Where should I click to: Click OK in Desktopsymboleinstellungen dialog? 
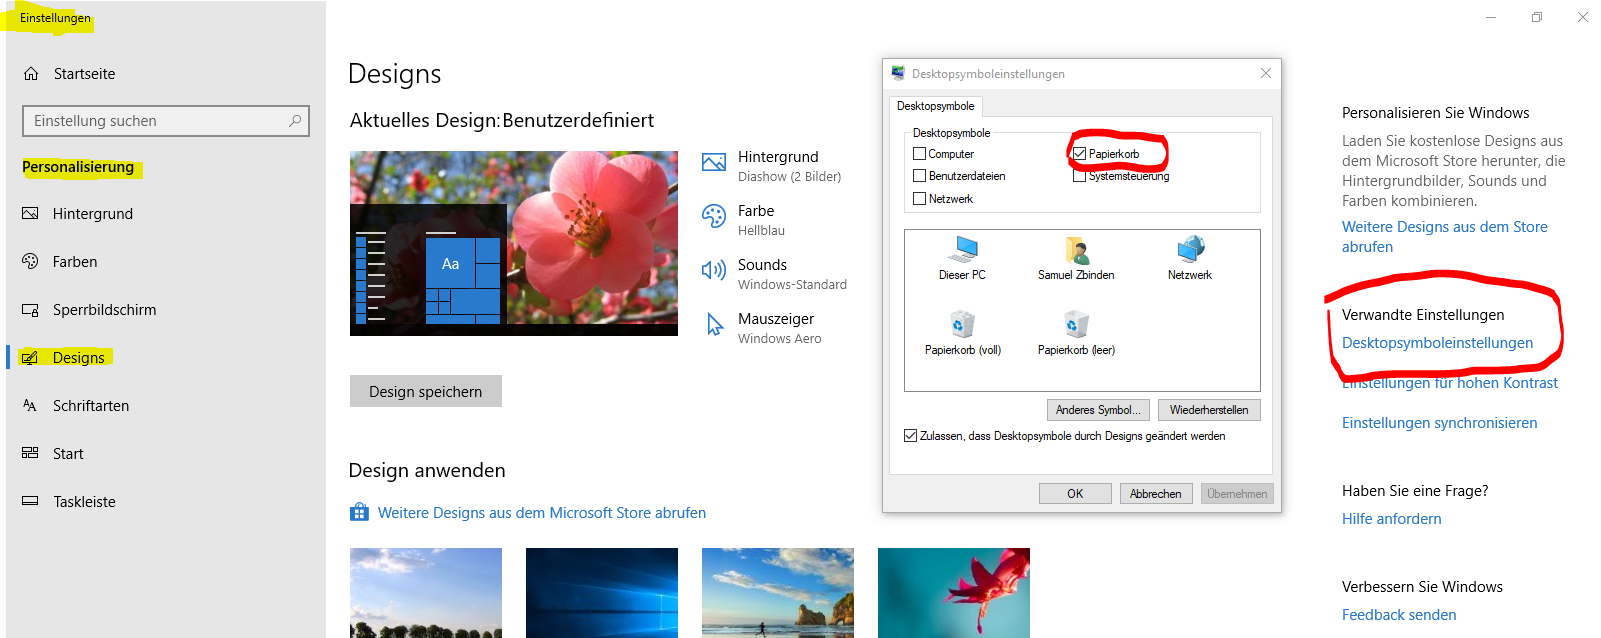(1075, 494)
